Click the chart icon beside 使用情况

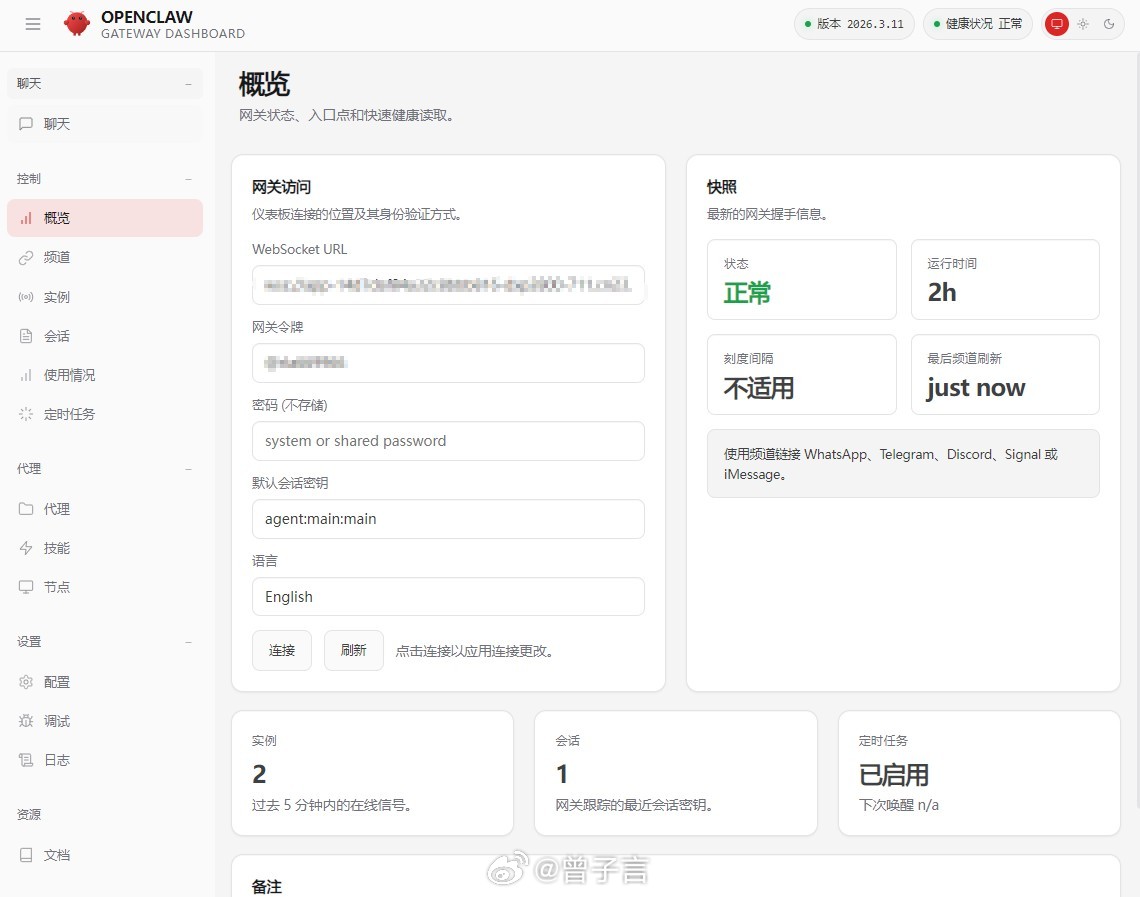pyautogui.click(x=26, y=375)
